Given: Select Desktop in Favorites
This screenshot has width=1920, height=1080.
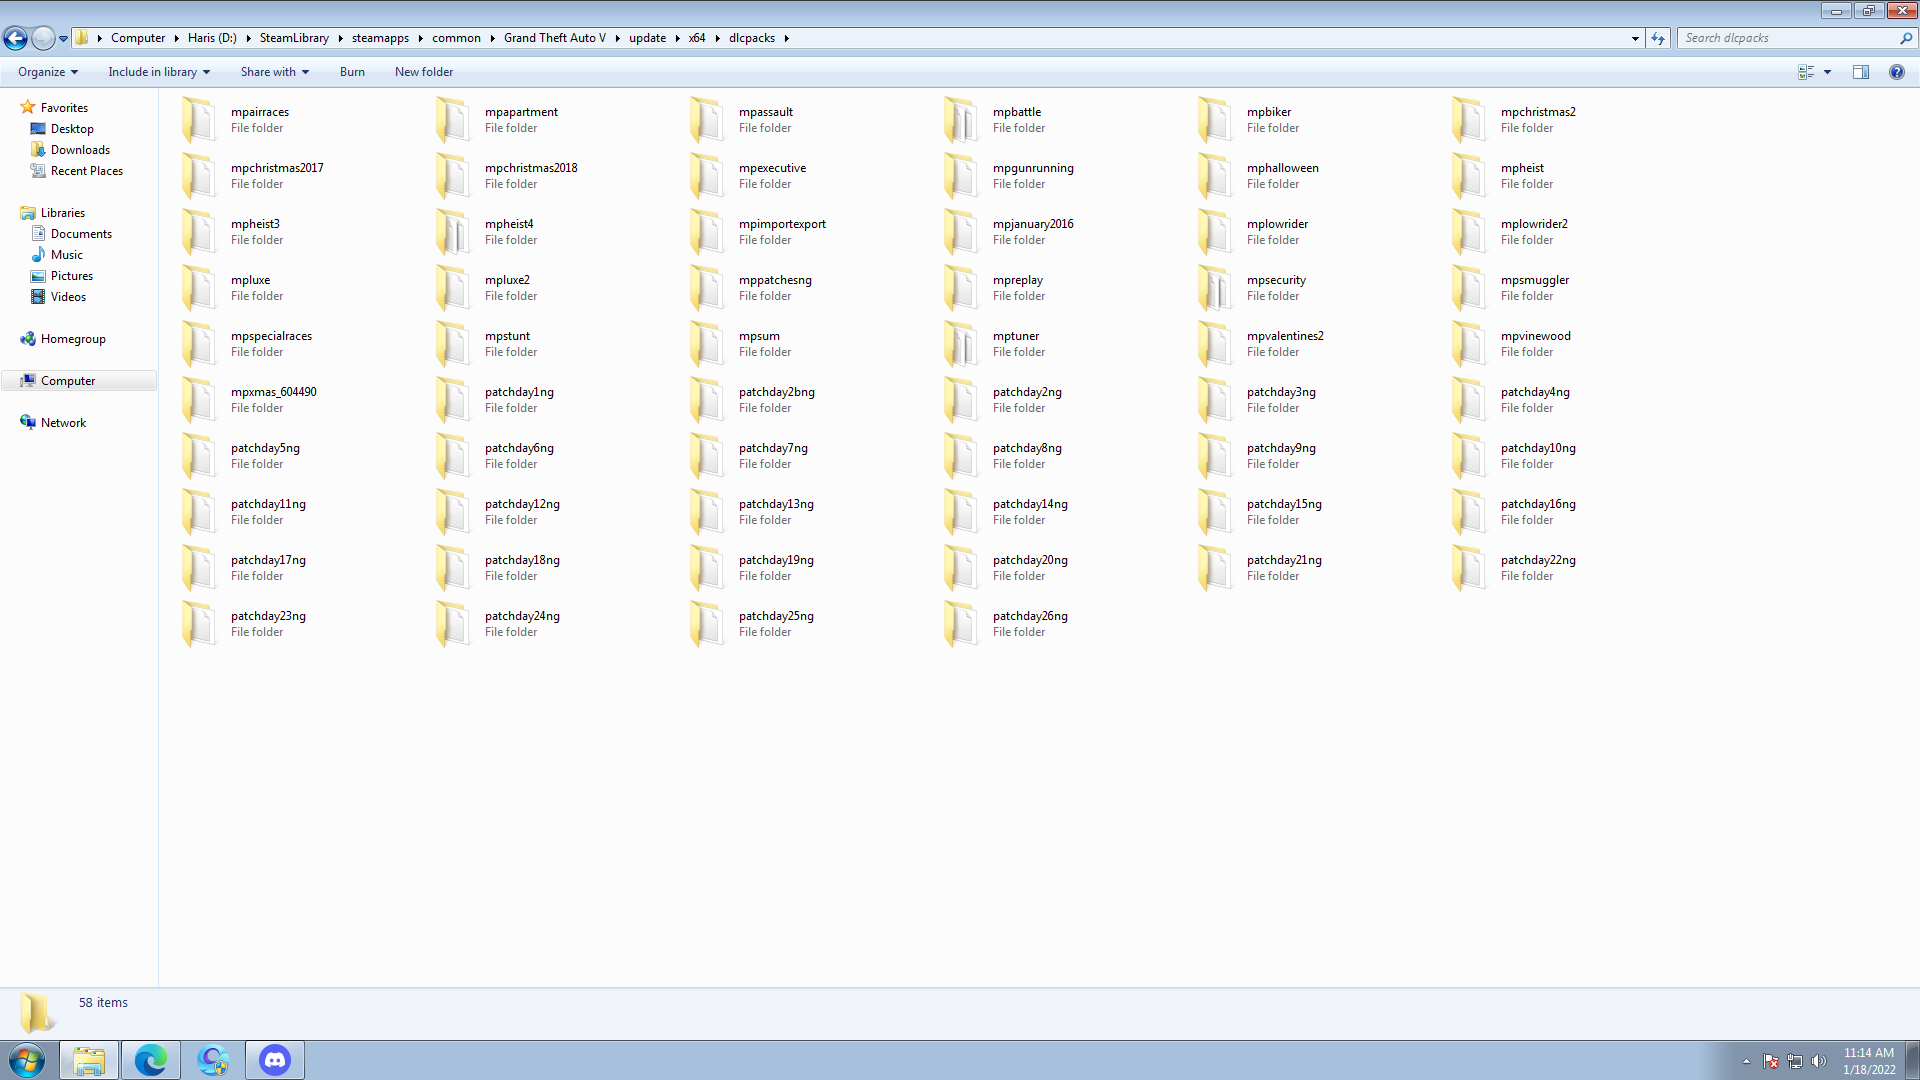Looking at the screenshot, I should coord(72,129).
